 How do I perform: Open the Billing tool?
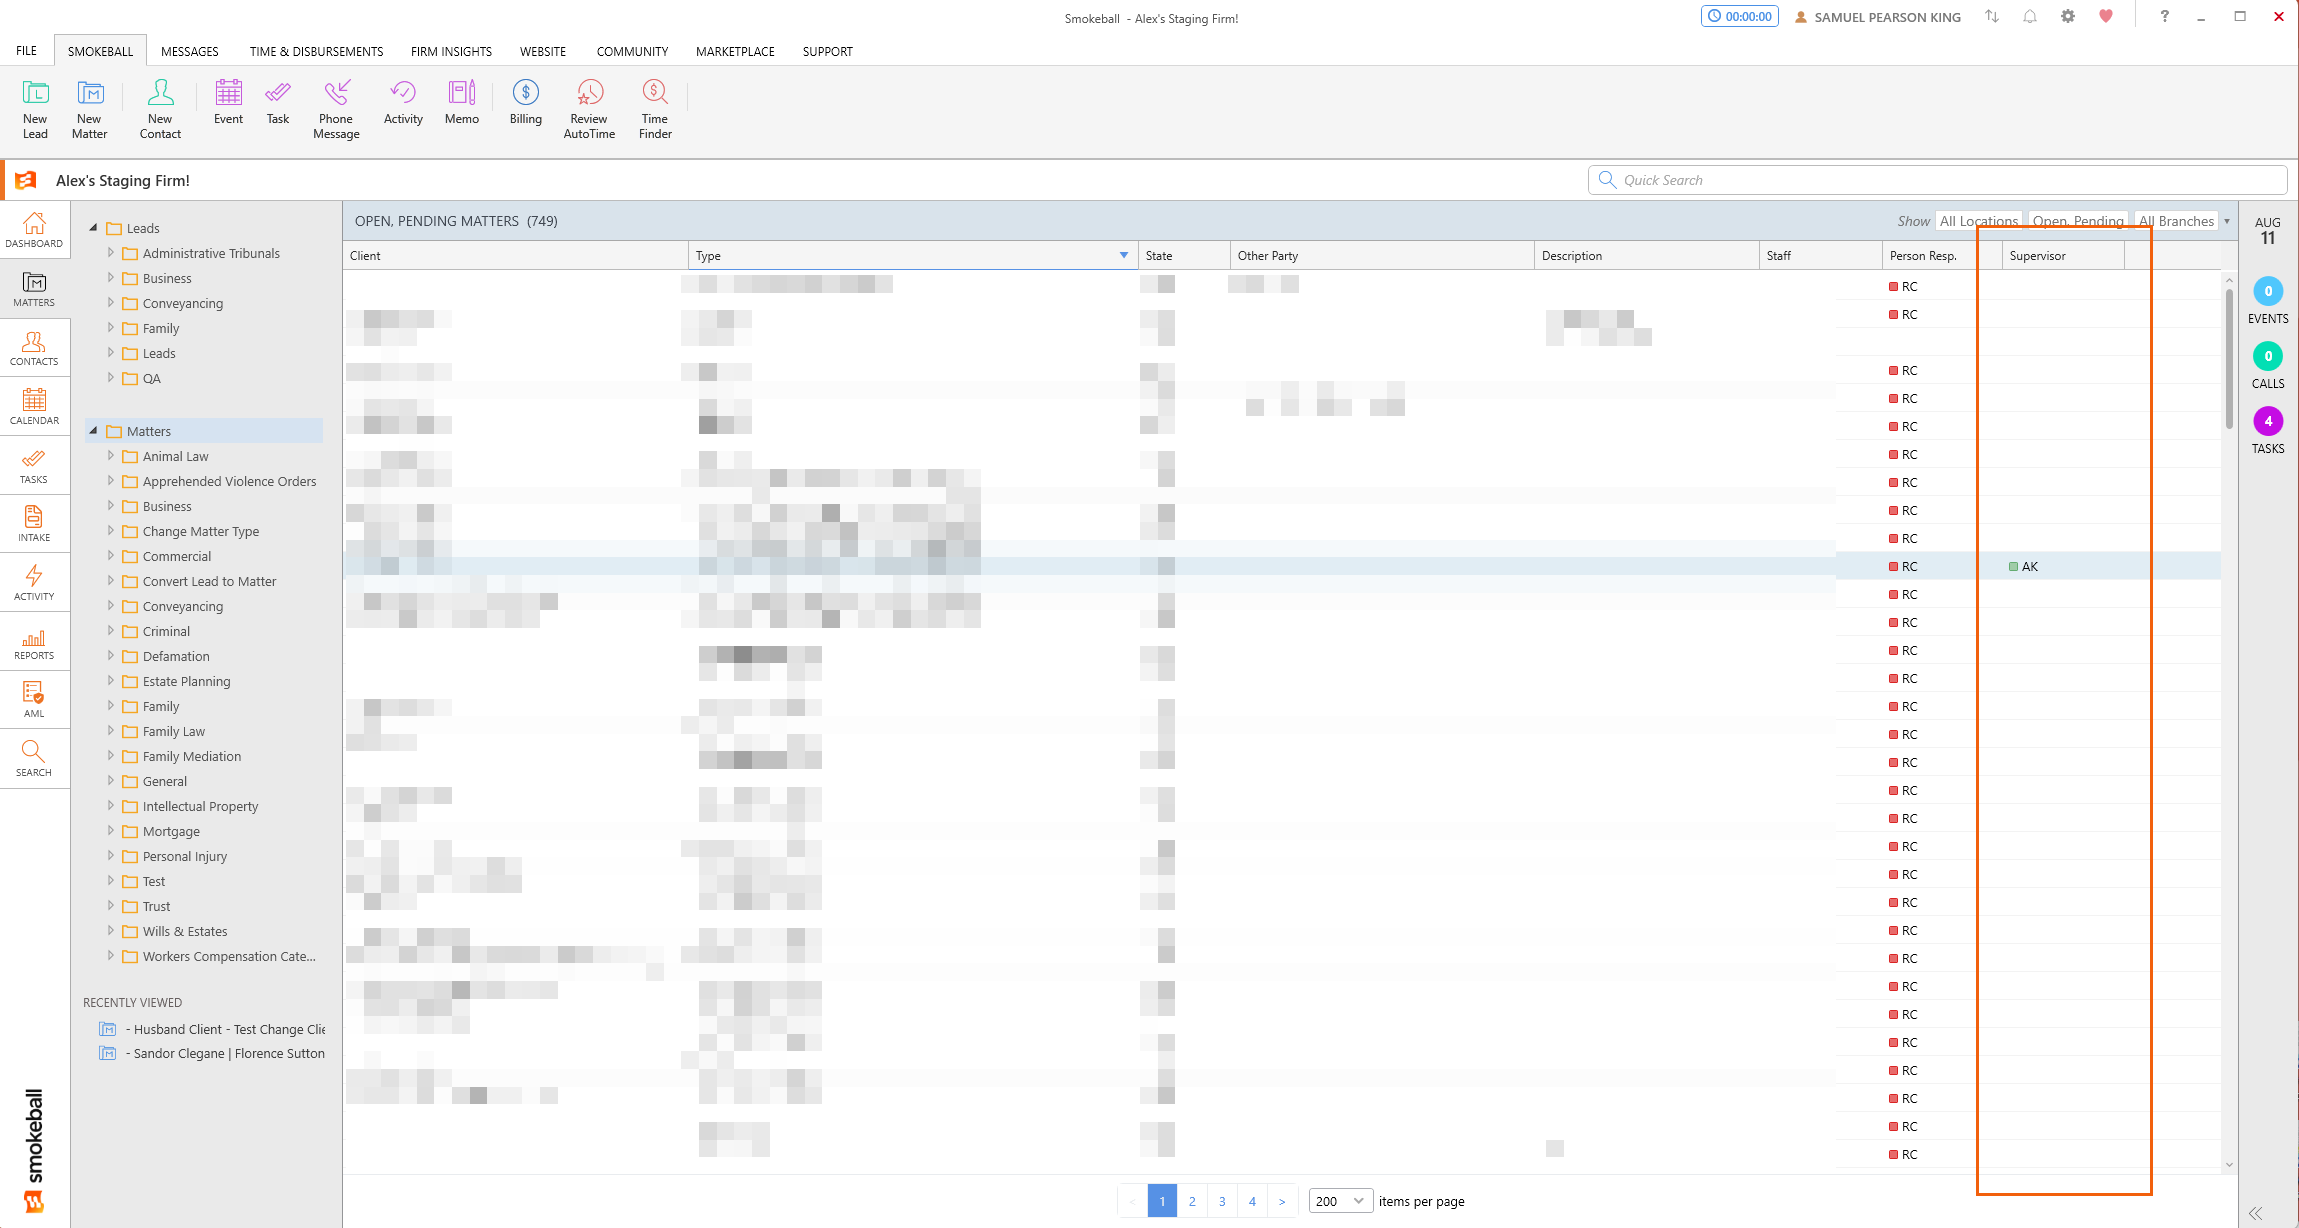coord(526,102)
